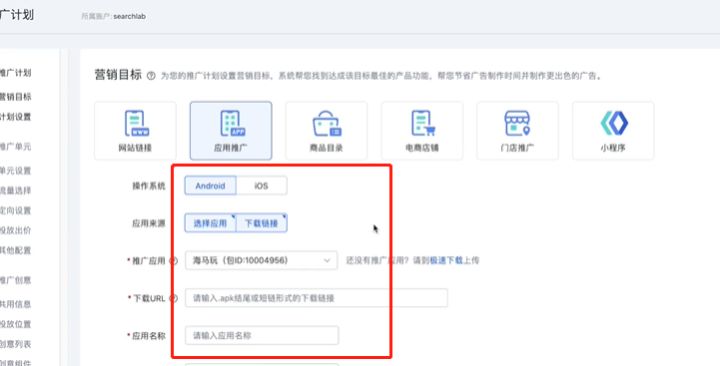Open the help icon beside 营销目标 heading
The width and height of the screenshot is (720, 366).
tap(151, 76)
